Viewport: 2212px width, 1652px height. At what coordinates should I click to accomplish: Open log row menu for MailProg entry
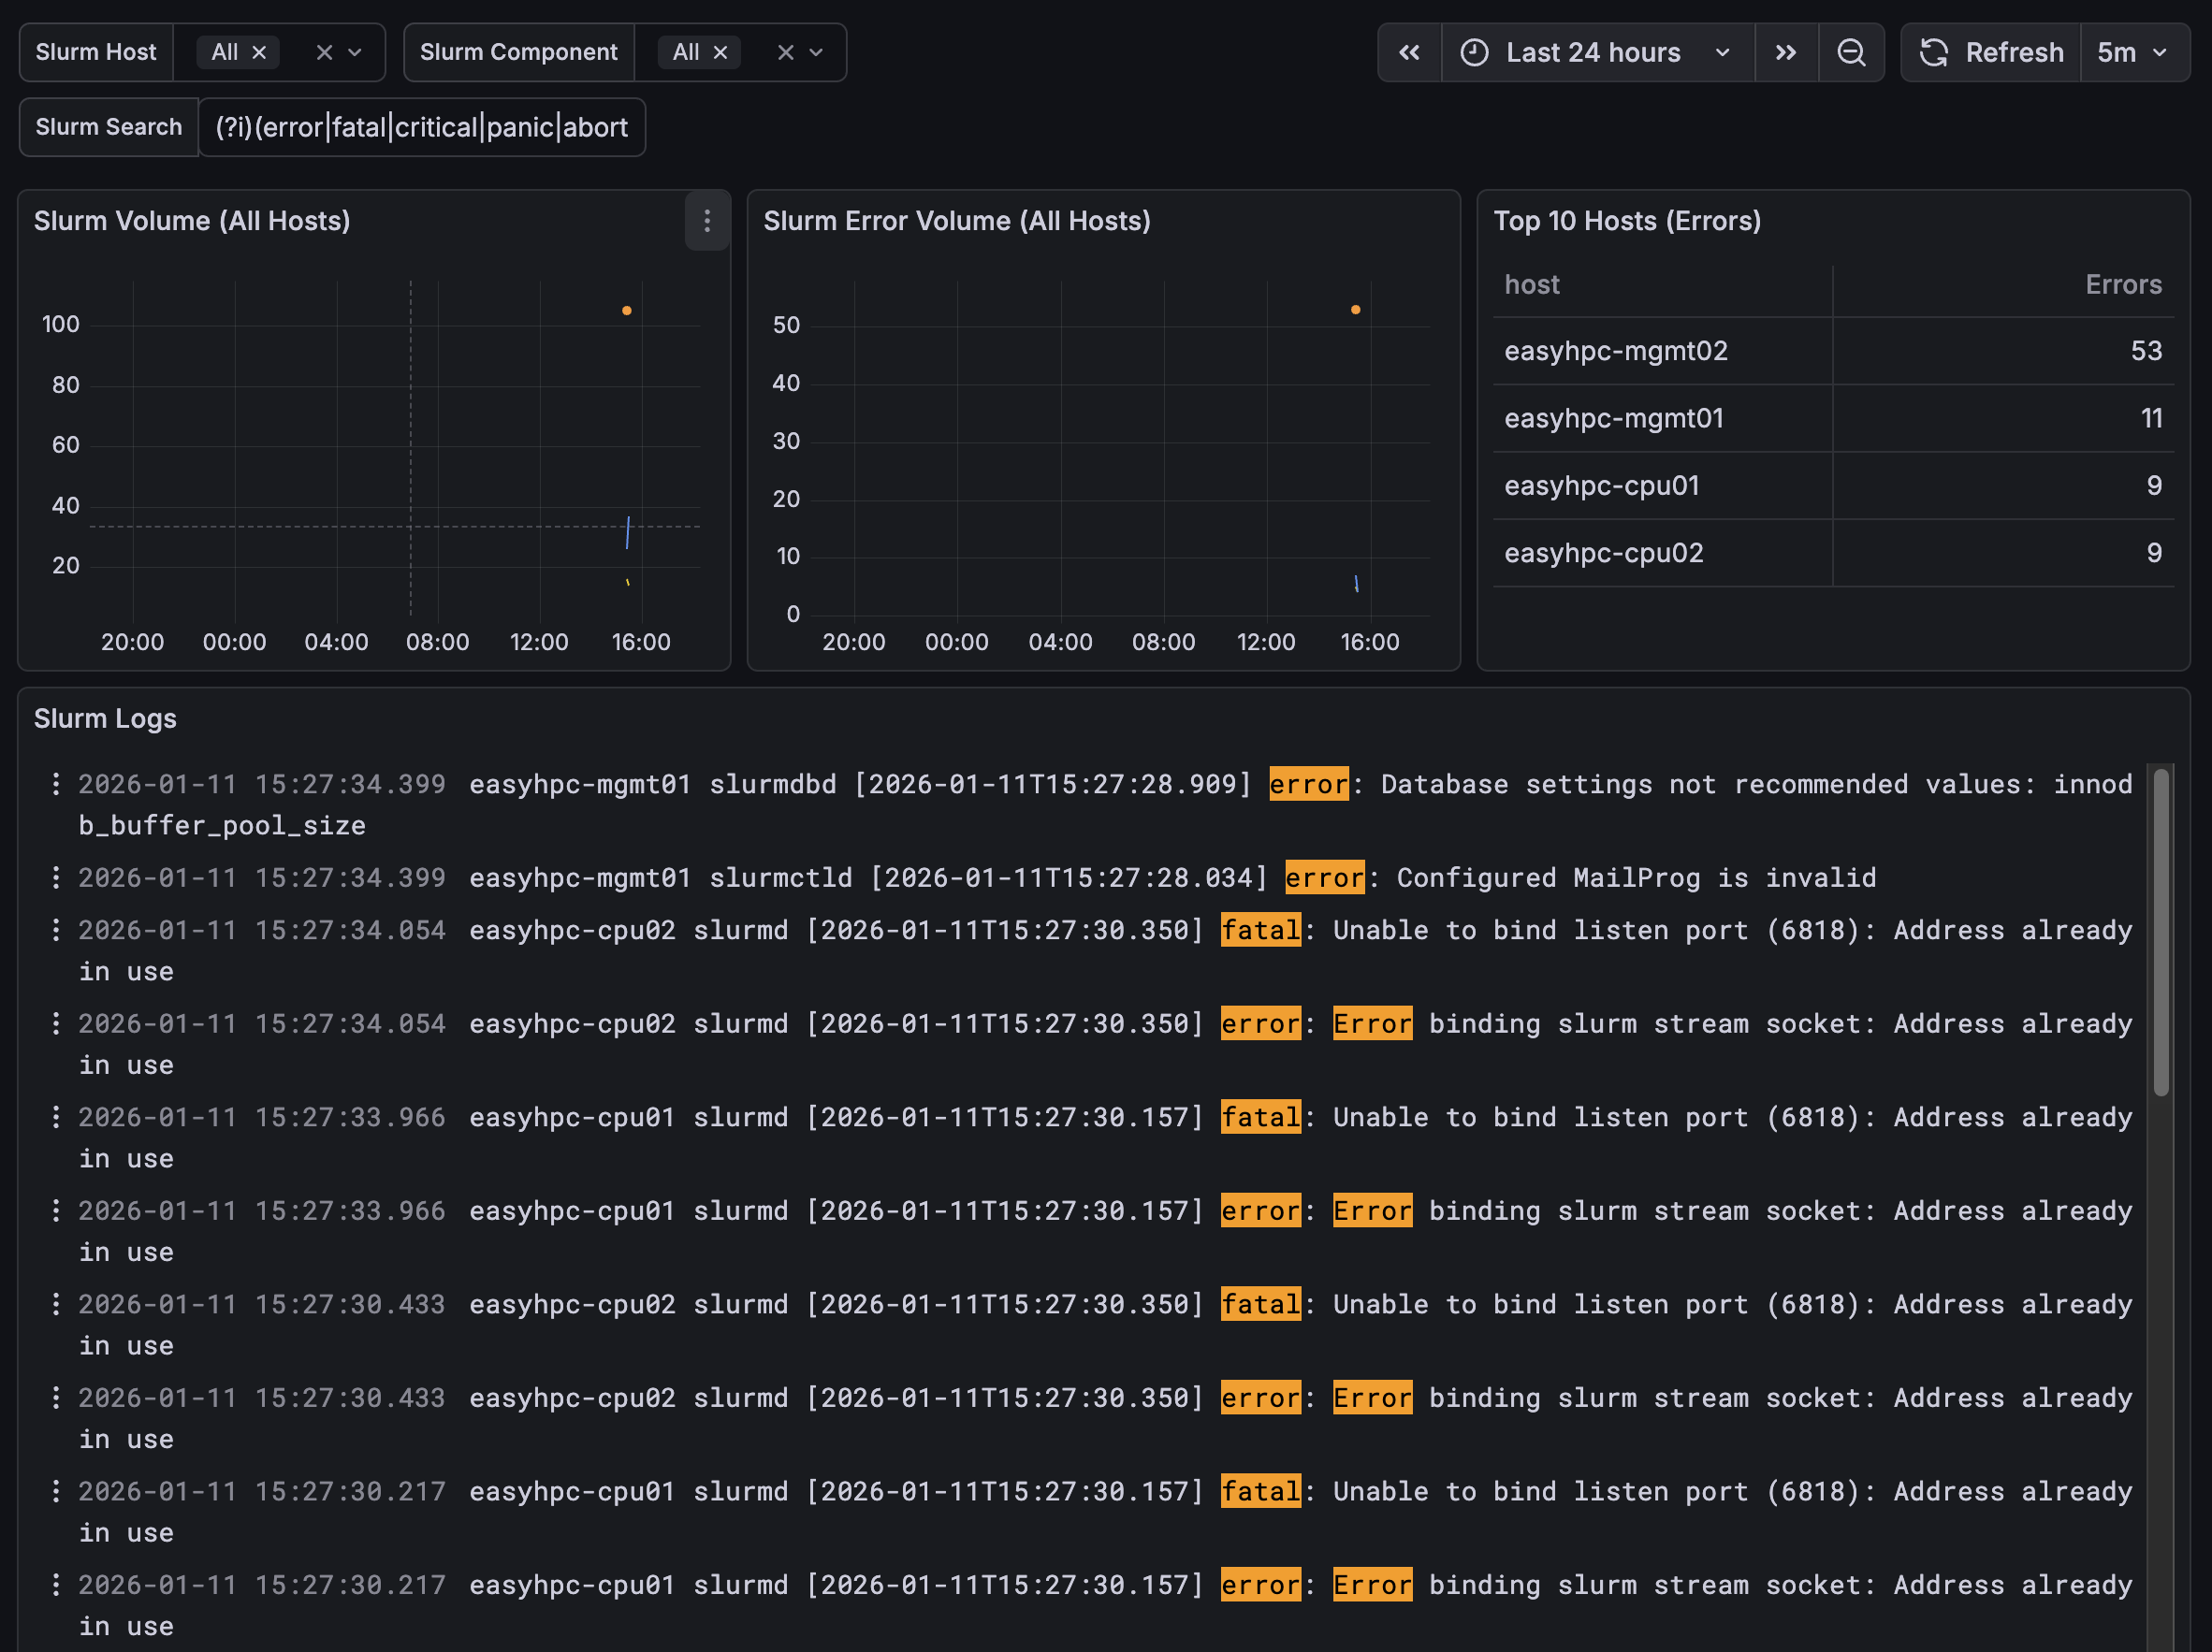click(56, 878)
